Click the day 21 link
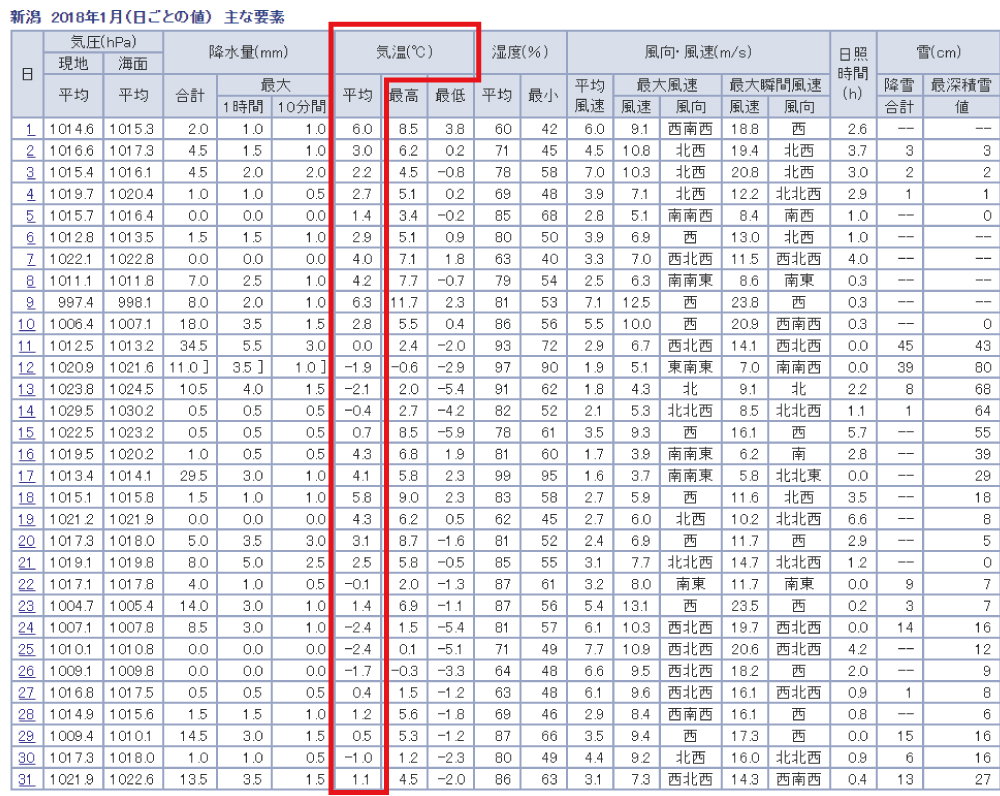 point(30,562)
